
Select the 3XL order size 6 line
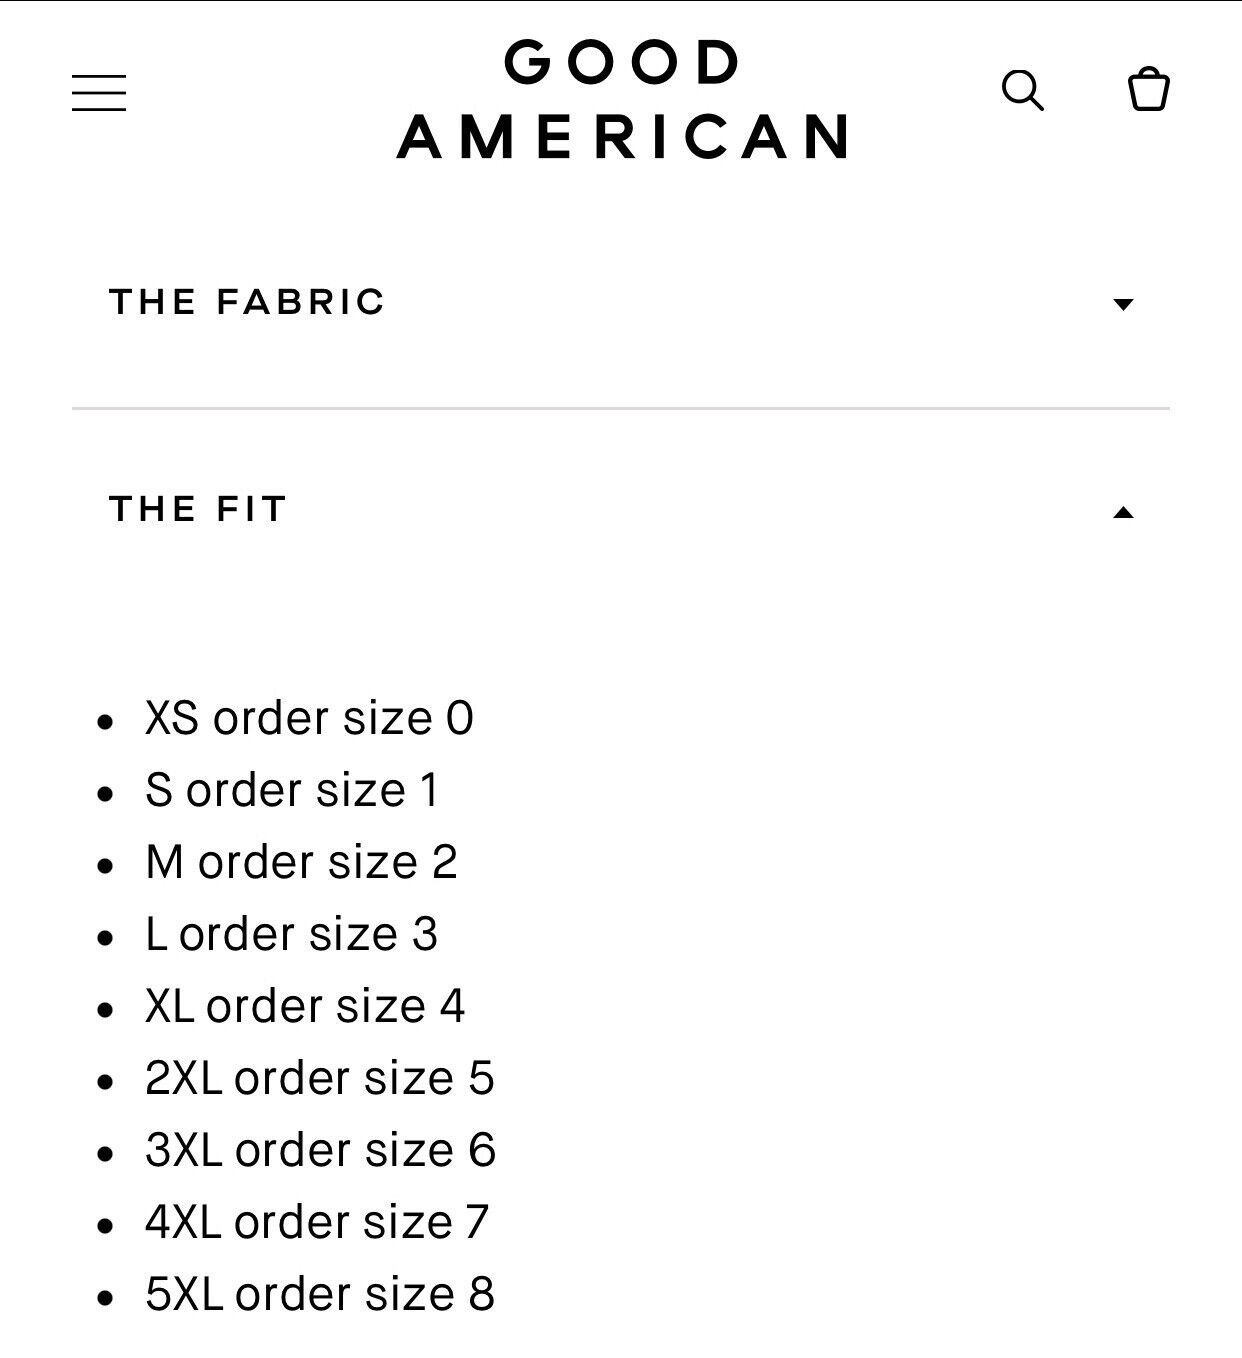(x=320, y=1150)
